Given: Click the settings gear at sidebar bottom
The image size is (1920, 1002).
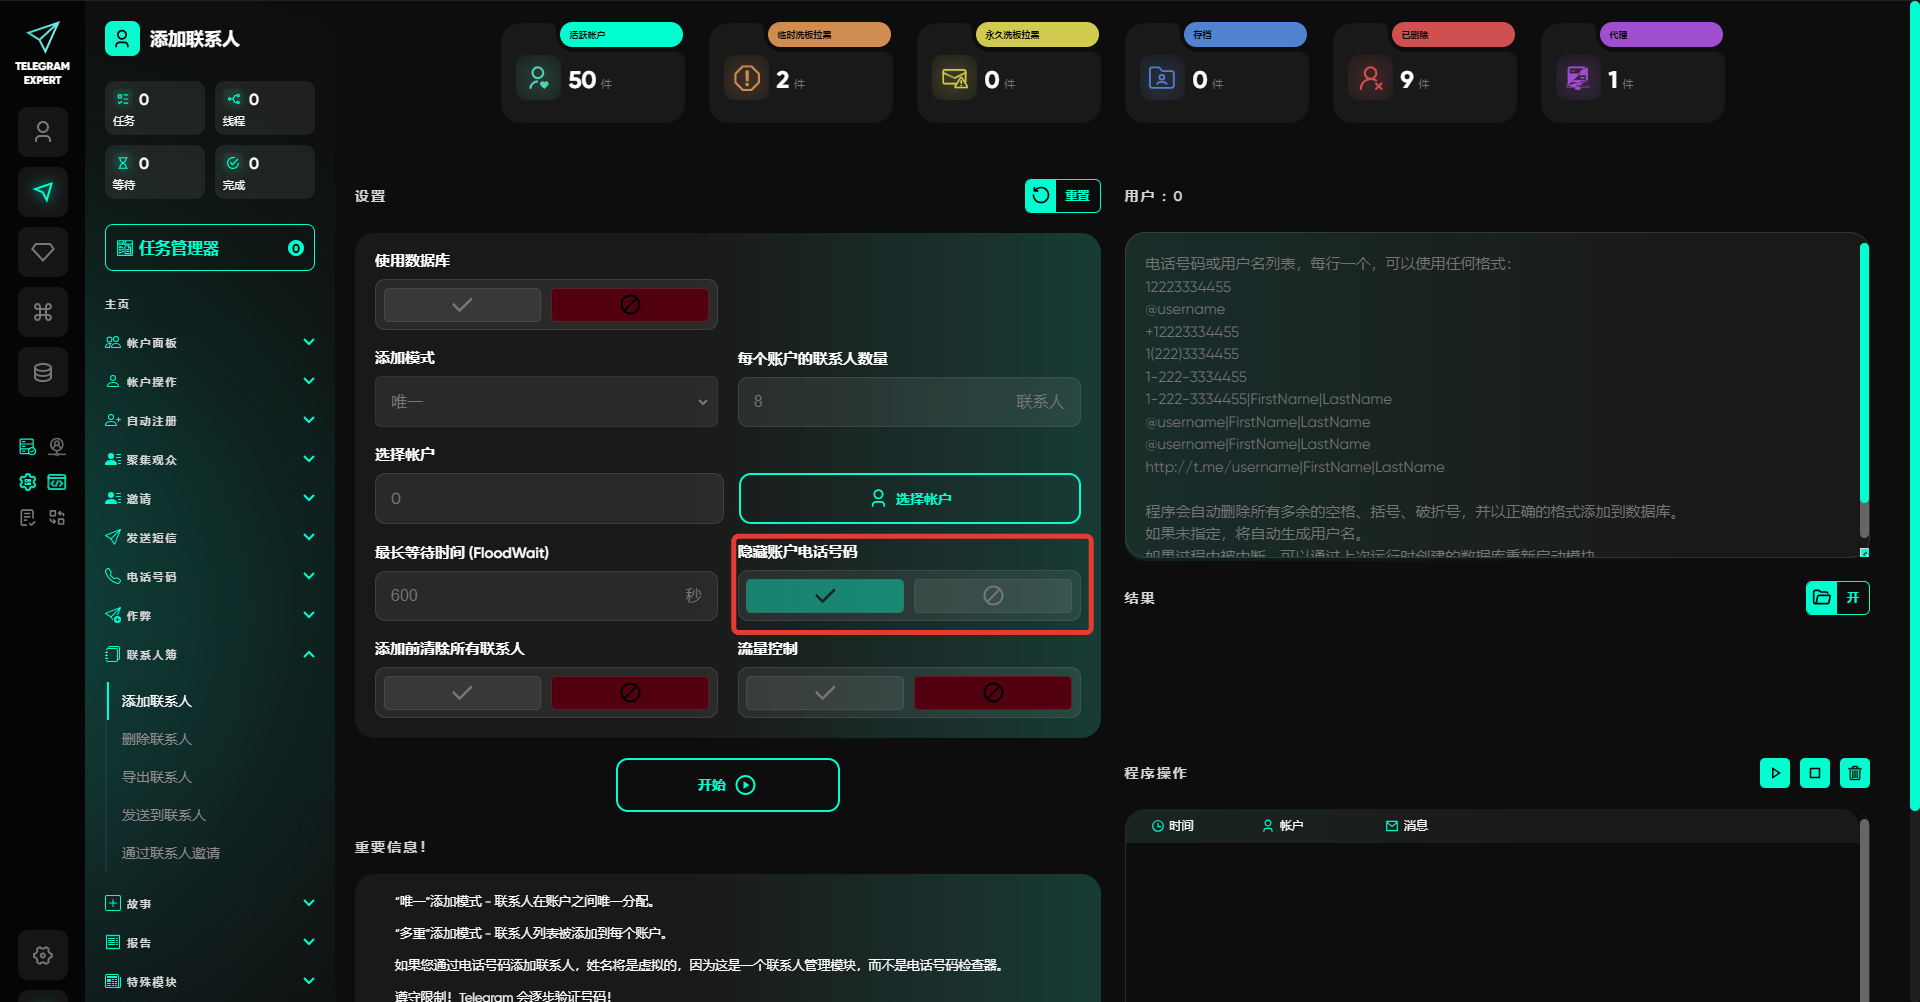Looking at the screenshot, I should 43,955.
